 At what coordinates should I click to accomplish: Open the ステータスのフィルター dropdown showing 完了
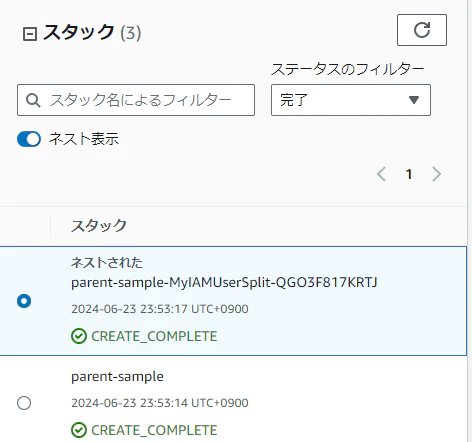click(x=351, y=100)
